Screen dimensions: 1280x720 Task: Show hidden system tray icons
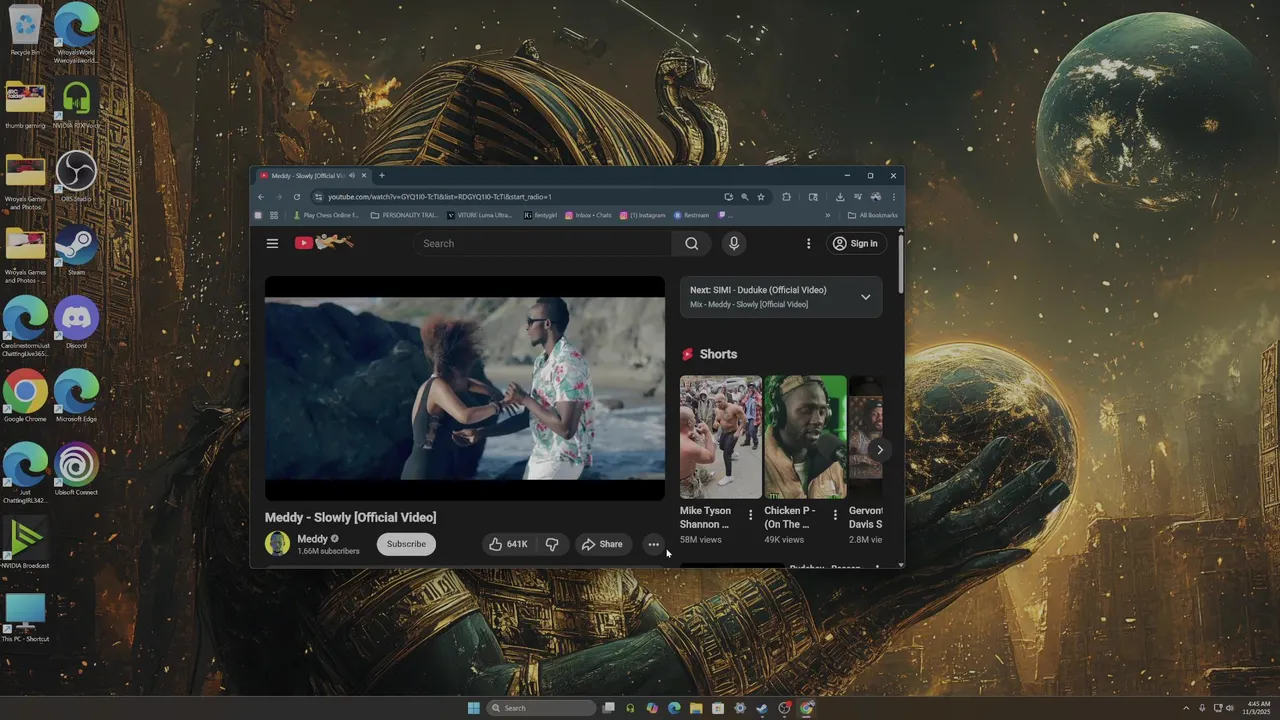click(1186, 708)
